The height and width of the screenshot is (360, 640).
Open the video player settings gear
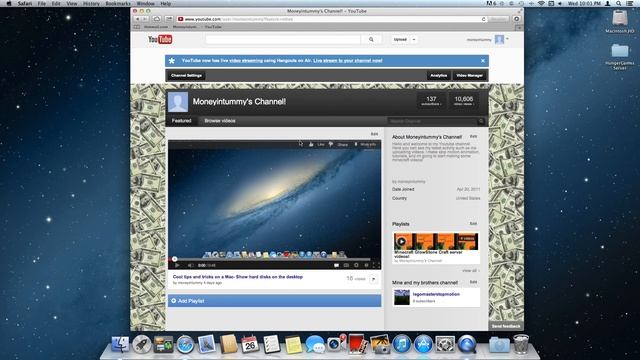coord(356,265)
